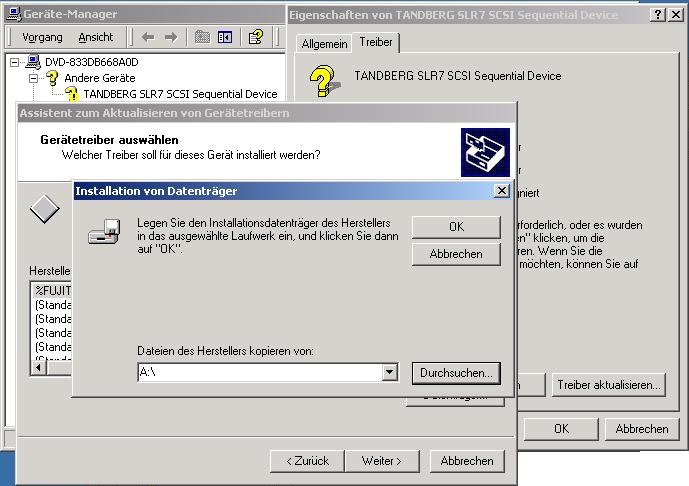Select first (Standa entry below %FUJIT
The width and height of the screenshot is (689, 486).
click(x=53, y=305)
